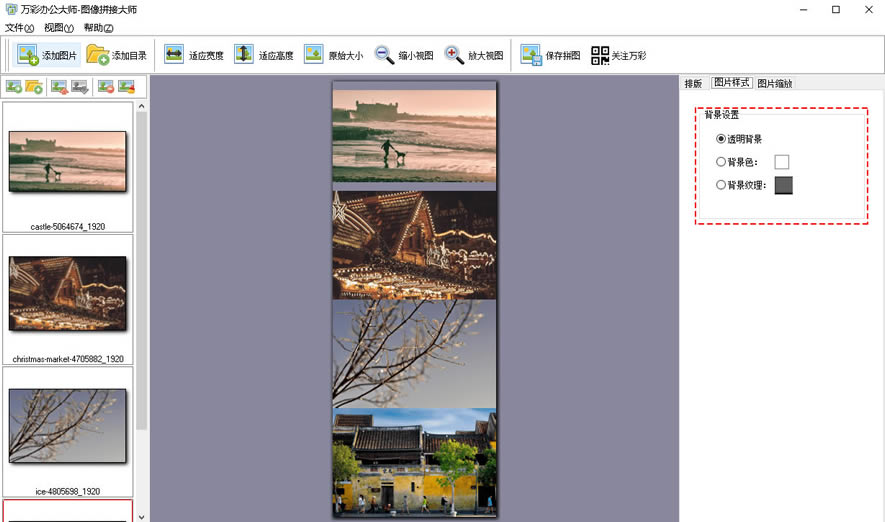885x522 pixels.
Task: Switch to the 图片缩放 tab
Action: tap(775, 83)
